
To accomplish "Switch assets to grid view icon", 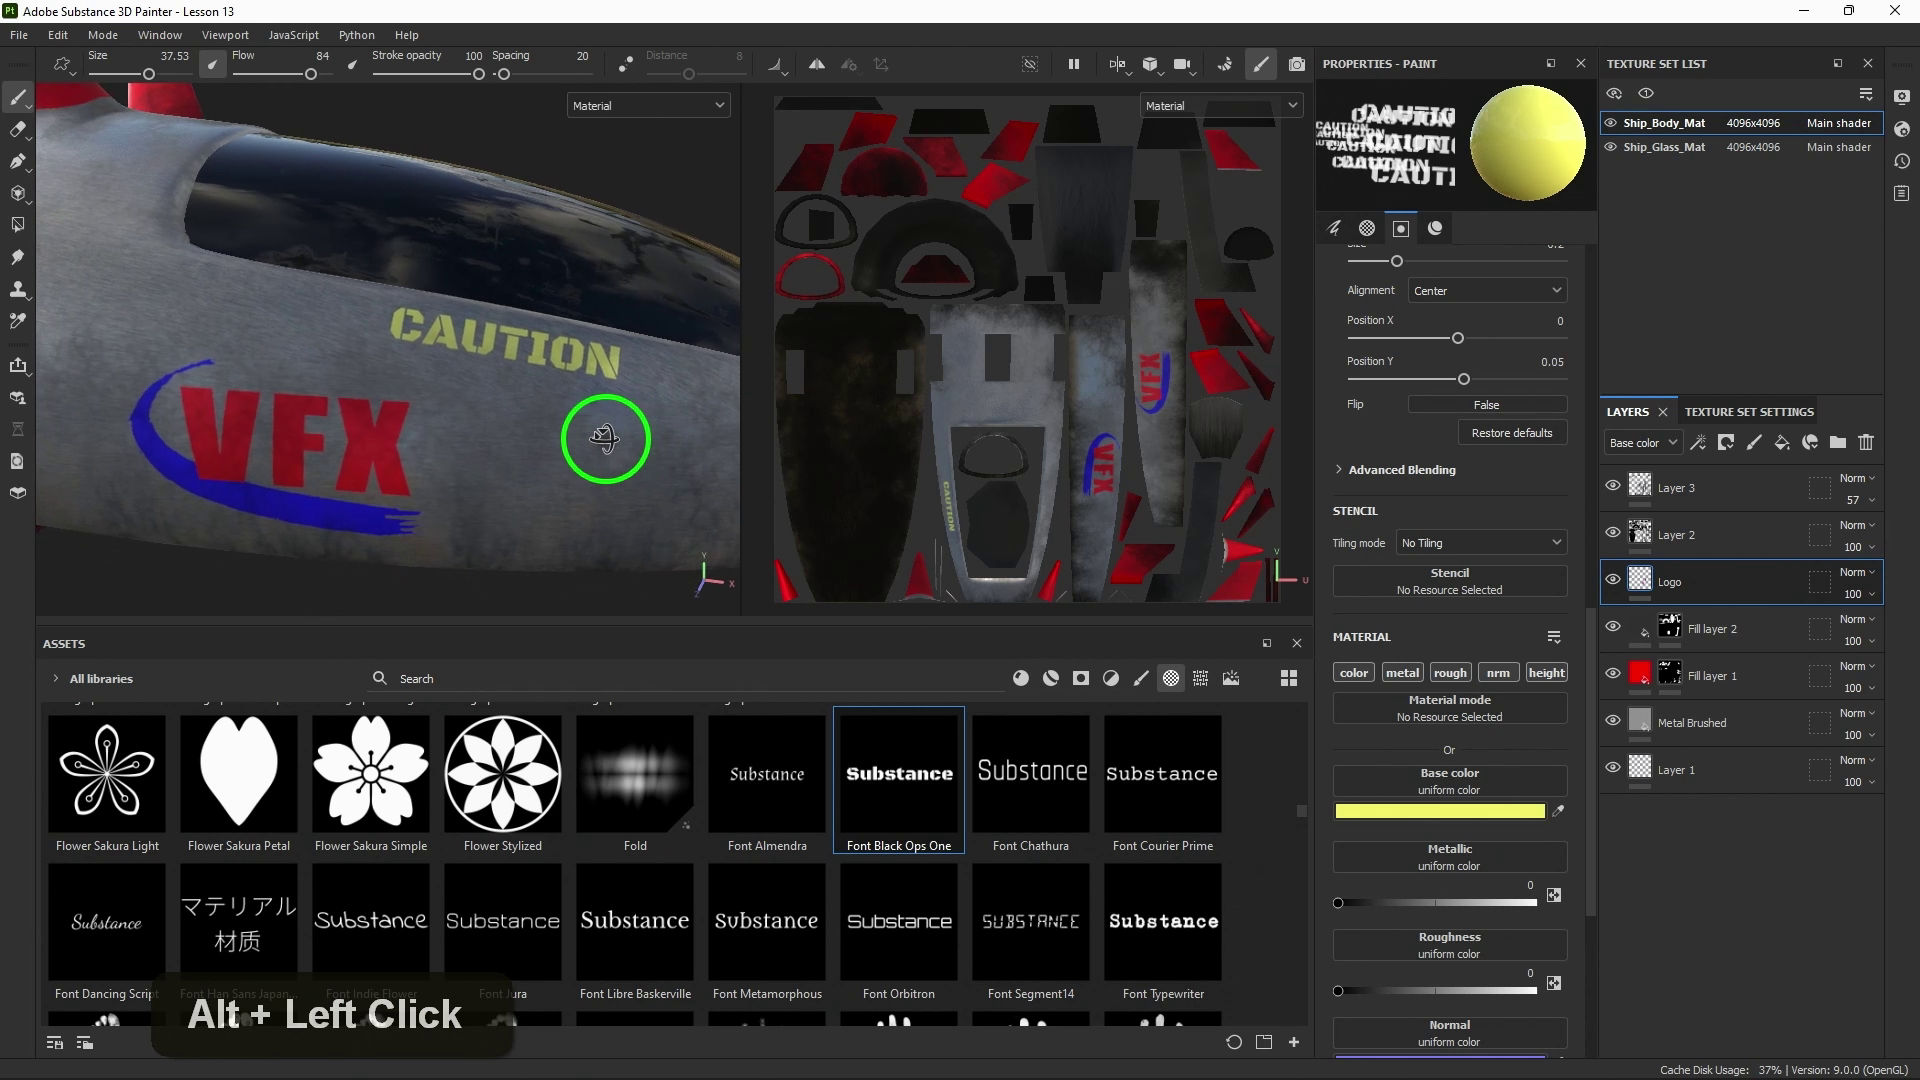I will pos(1289,678).
